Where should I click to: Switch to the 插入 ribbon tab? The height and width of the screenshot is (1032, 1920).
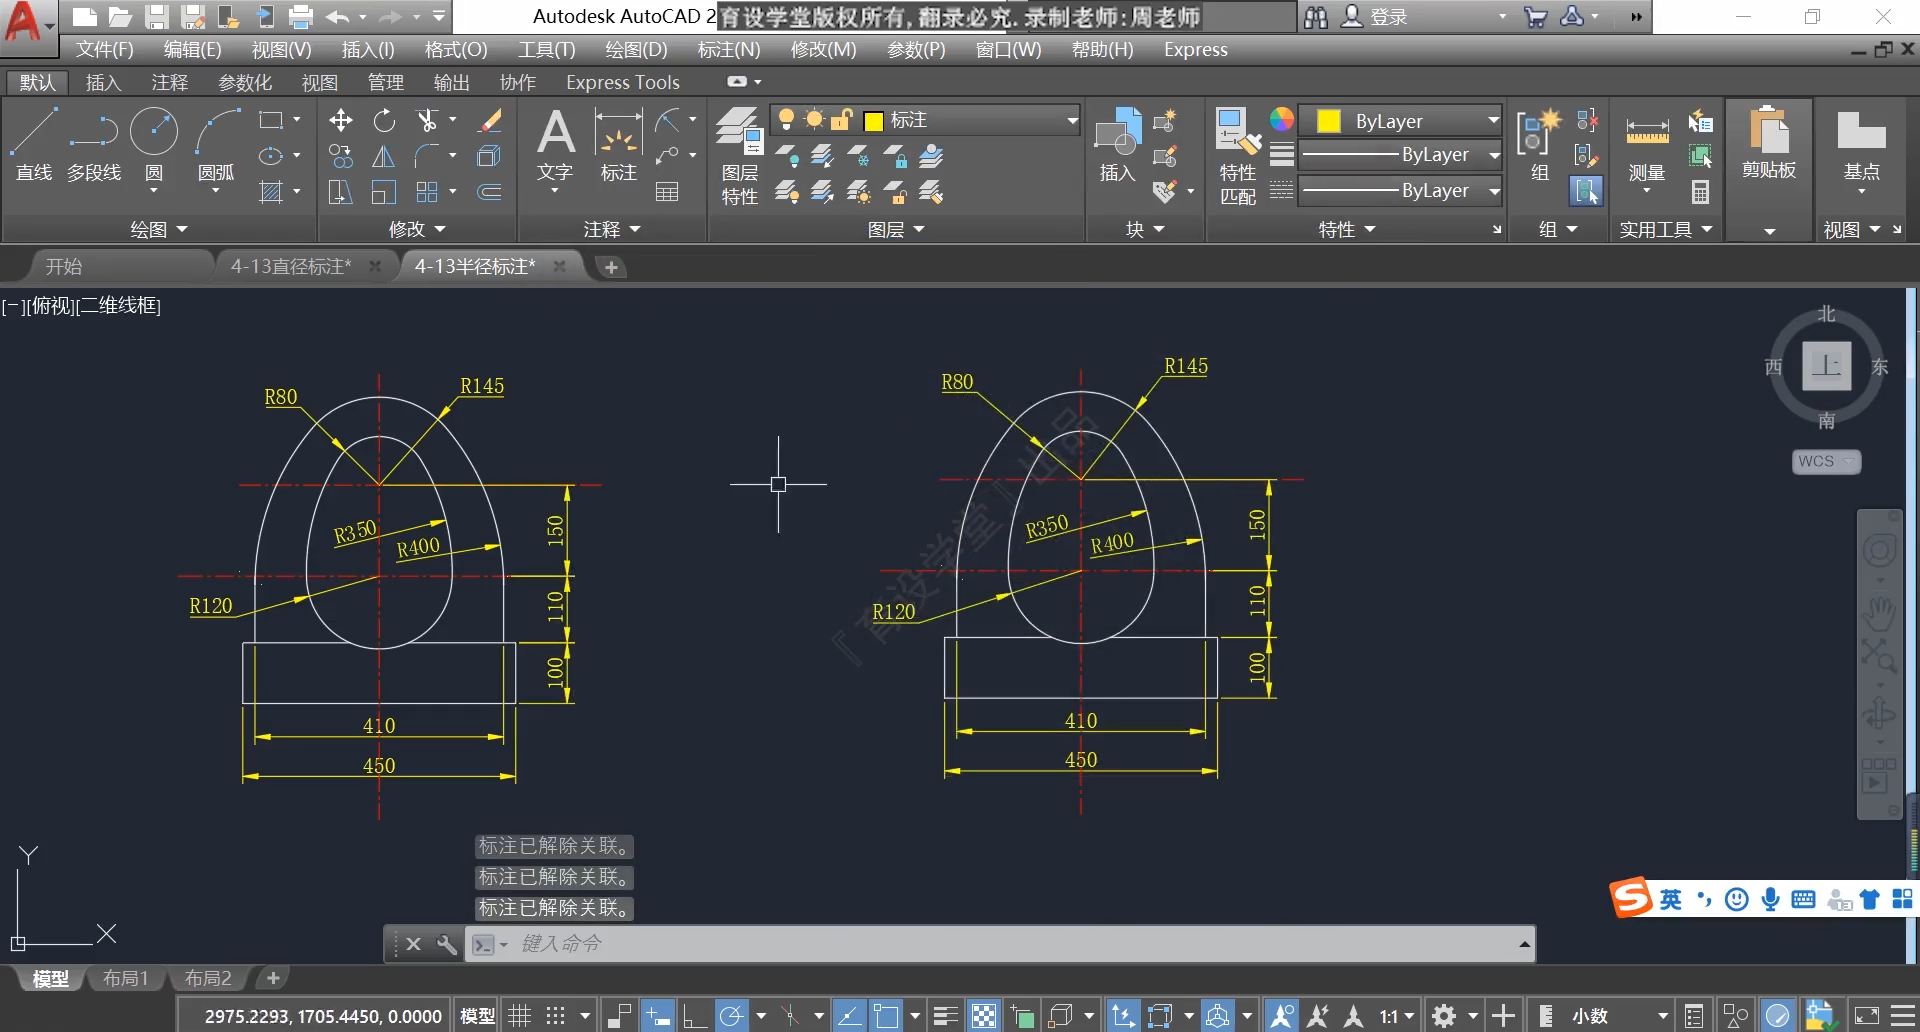(103, 82)
